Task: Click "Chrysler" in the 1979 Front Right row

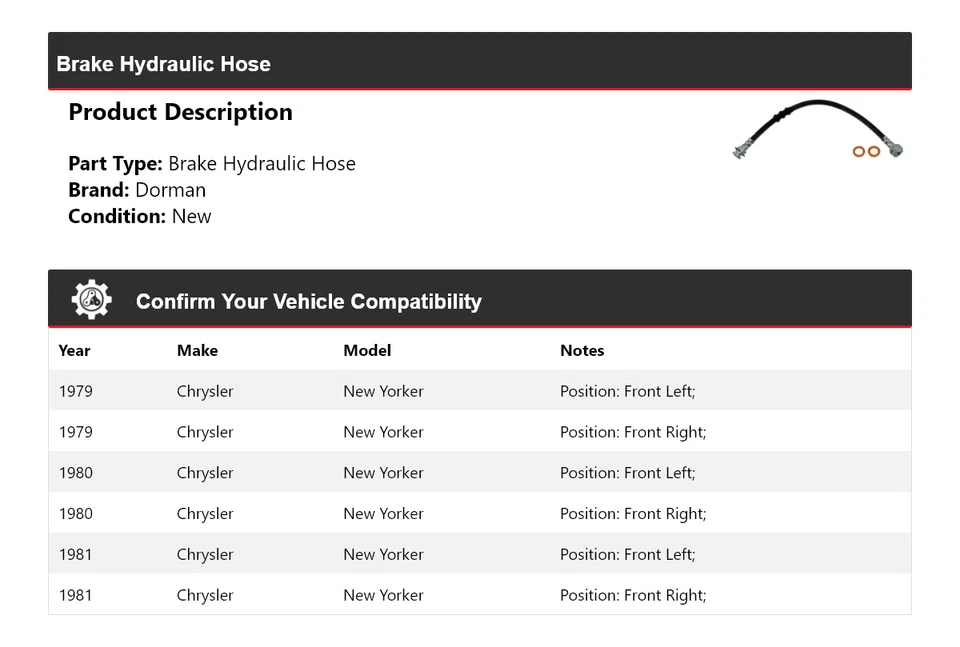Action: (x=205, y=432)
